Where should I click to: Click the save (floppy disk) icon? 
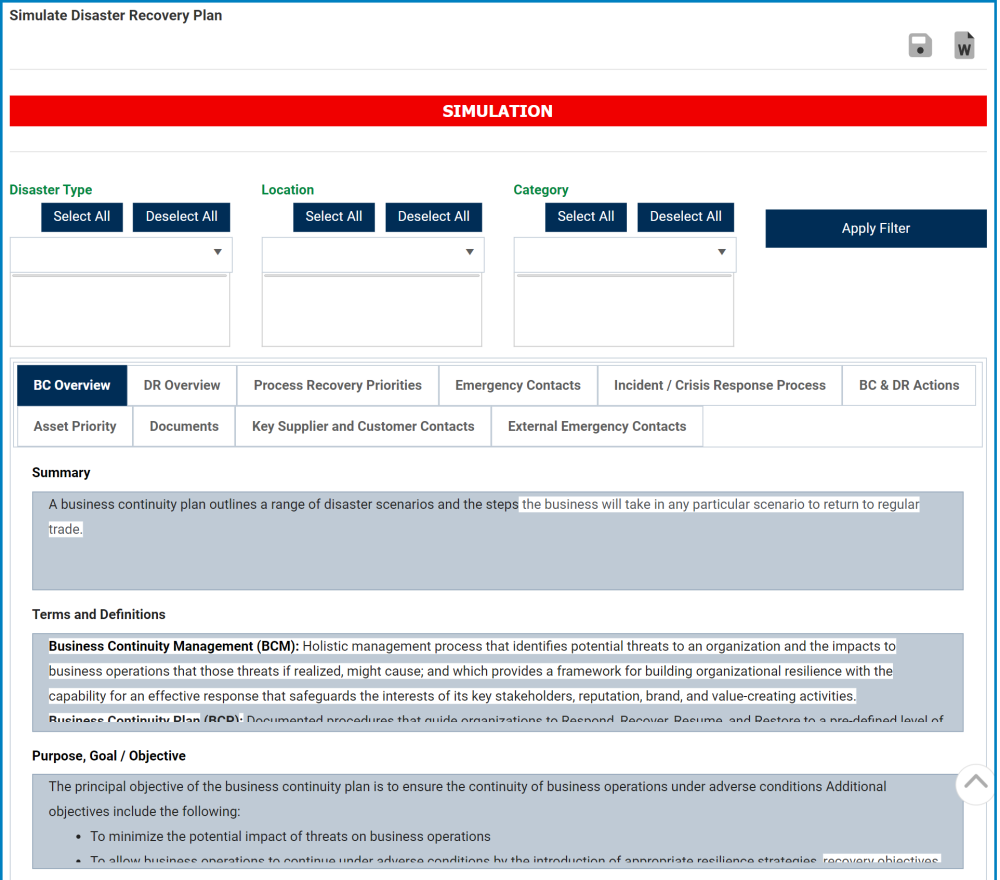click(920, 44)
